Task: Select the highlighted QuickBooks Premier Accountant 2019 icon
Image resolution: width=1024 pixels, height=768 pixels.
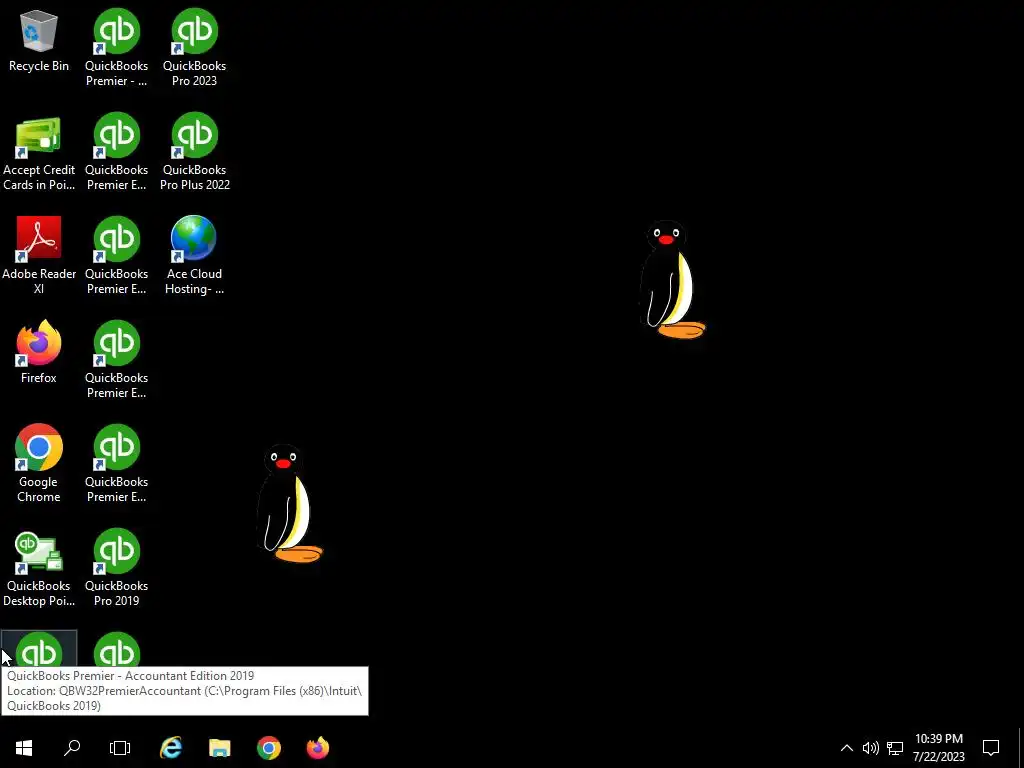Action: 39,649
